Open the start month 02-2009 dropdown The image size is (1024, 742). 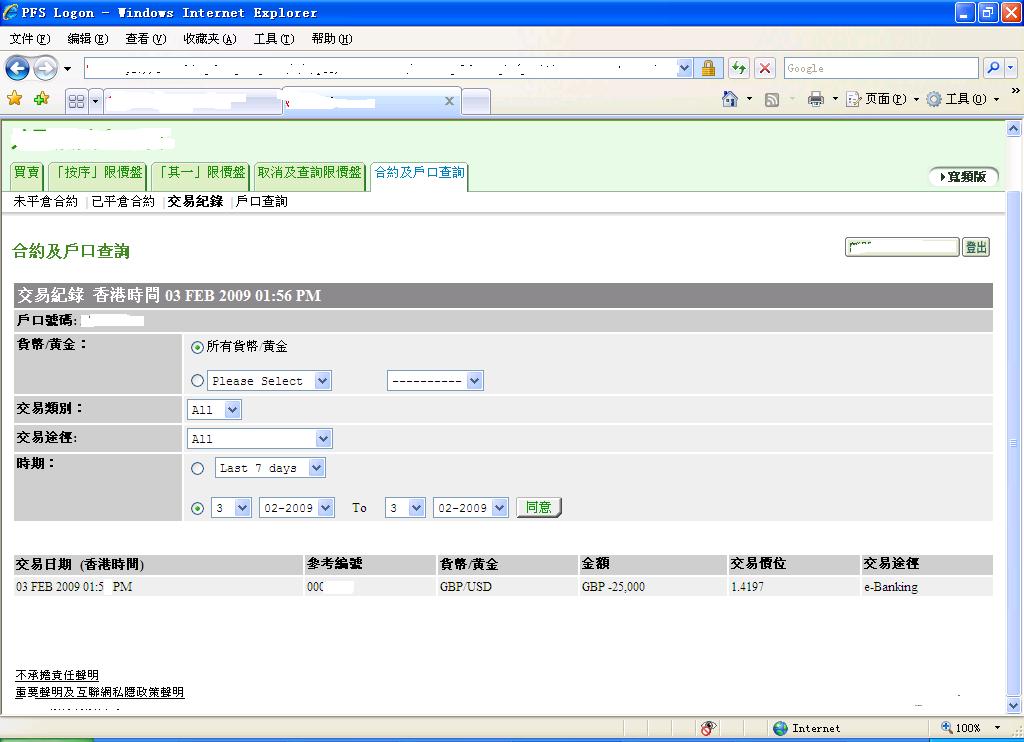pos(297,508)
